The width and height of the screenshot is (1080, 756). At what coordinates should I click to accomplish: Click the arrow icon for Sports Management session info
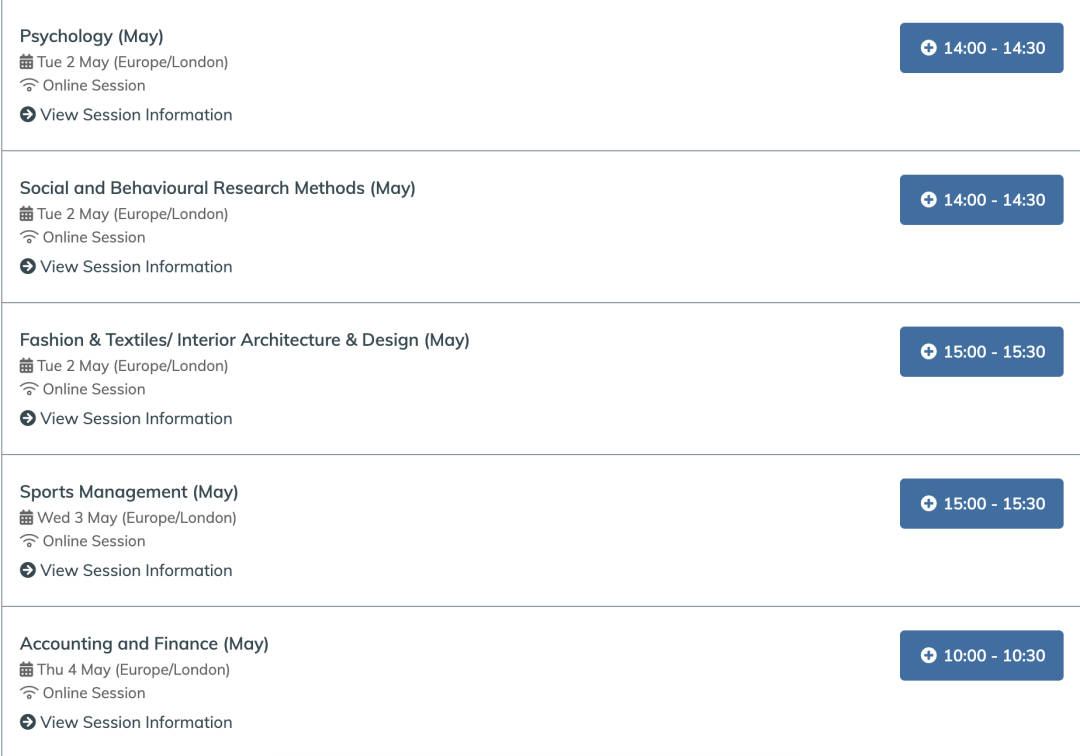28,570
